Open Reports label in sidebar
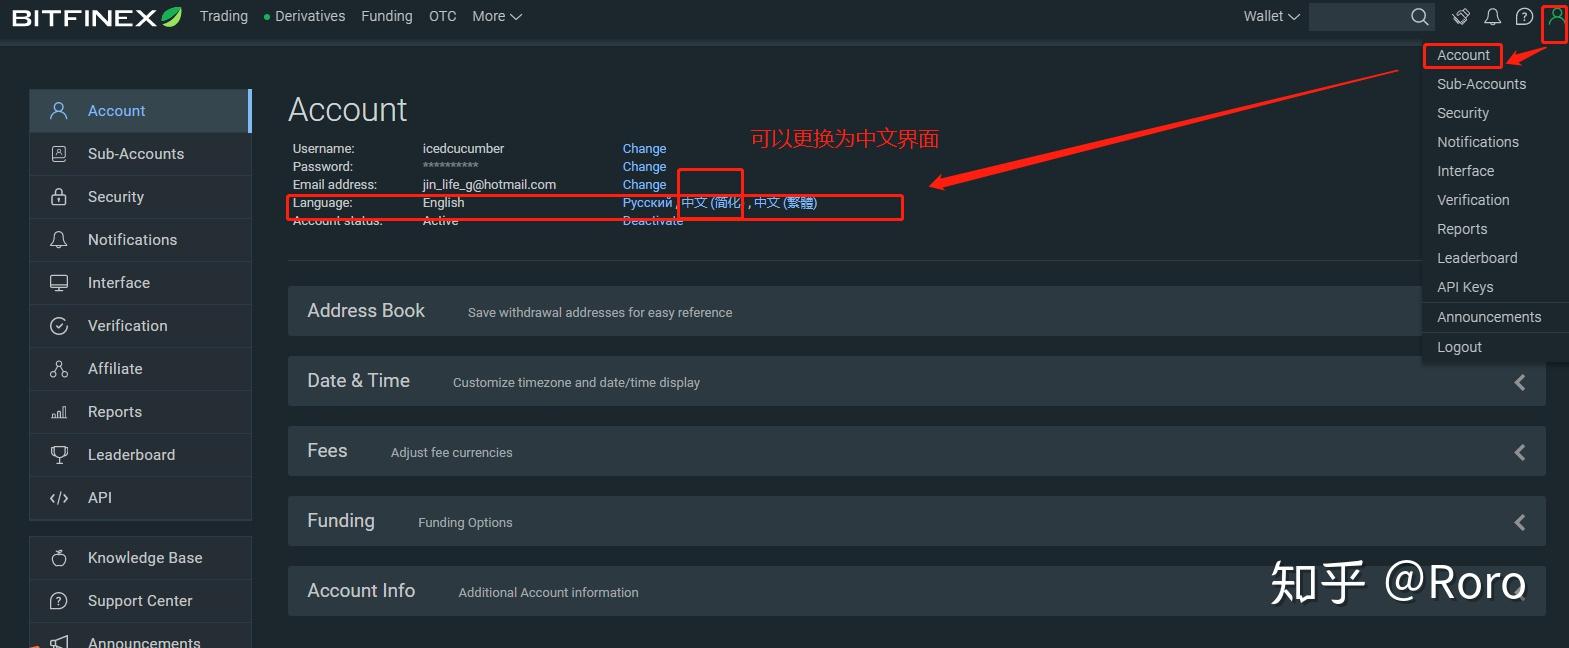Image resolution: width=1569 pixels, height=648 pixels. click(115, 412)
